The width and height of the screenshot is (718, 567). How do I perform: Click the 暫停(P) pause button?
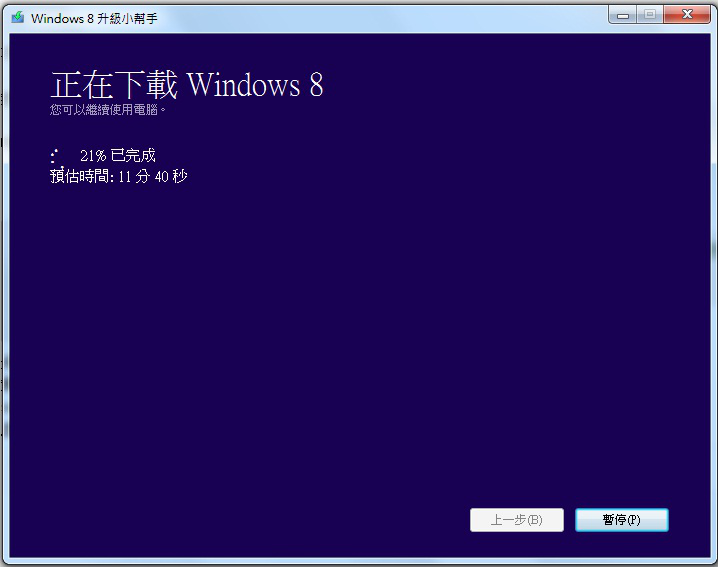[621, 520]
